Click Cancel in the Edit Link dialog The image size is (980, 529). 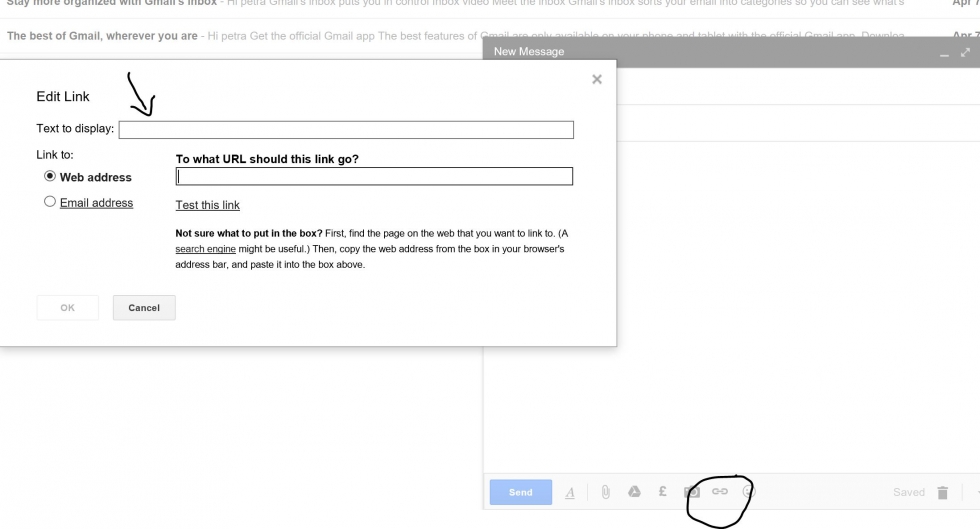pyautogui.click(x=144, y=308)
